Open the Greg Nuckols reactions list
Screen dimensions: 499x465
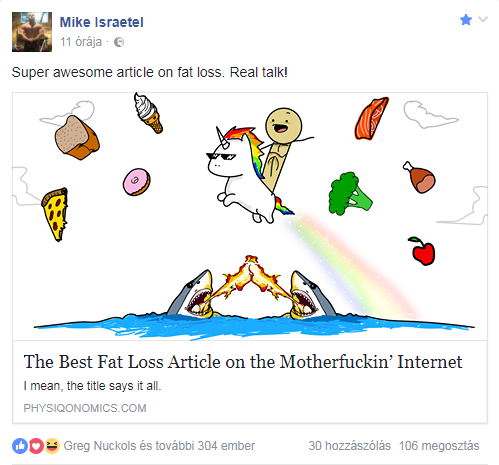tap(159, 446)
